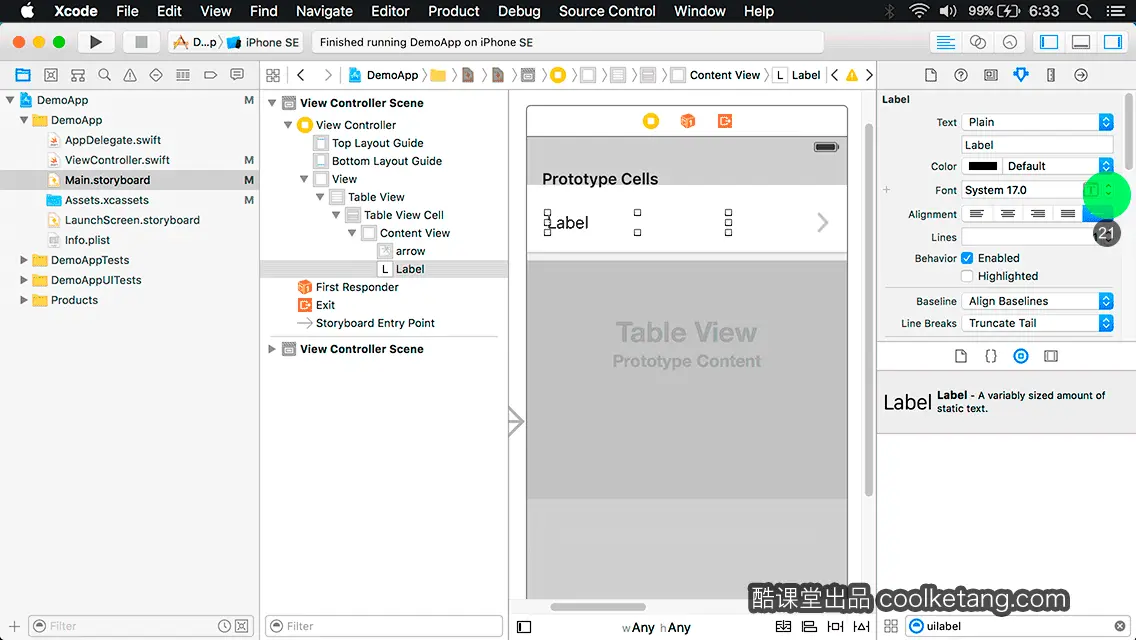Expand the DemoAppUITests folder
Screen dimensions: 1136x640
pos(24,280)
